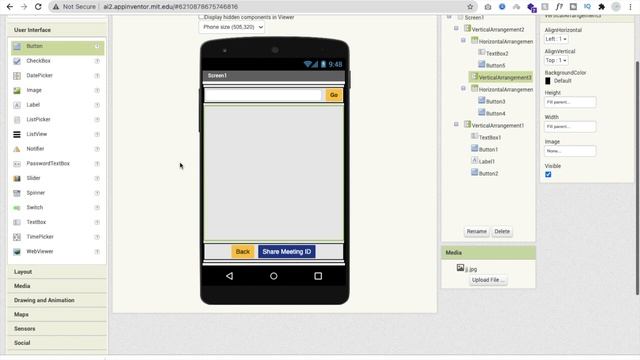Image resolution: width=640 pixels, height=360 pixels.
Task: Open browser extensions puzzle icon
Action: tap(601, 7)
